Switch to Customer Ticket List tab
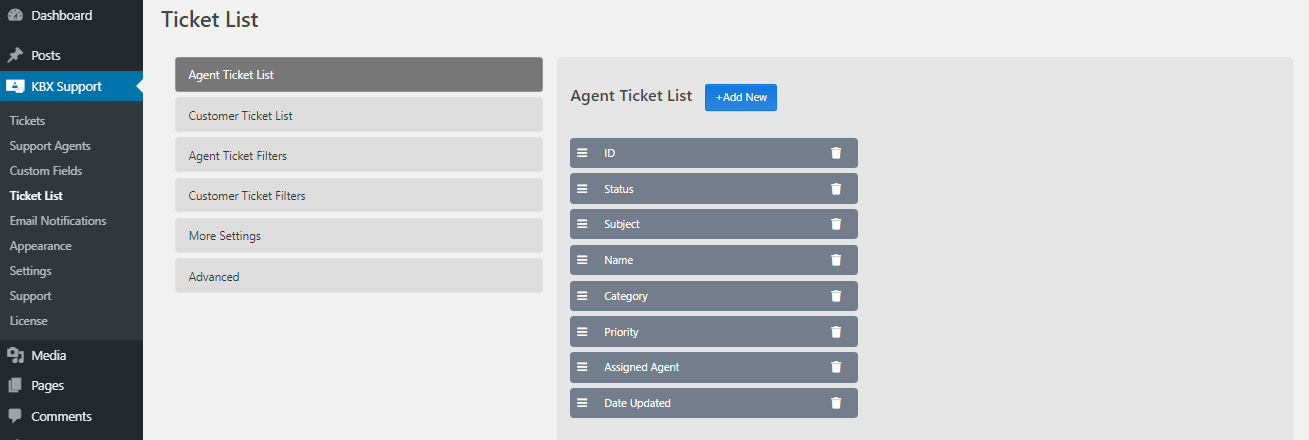Viewport: 1309px width, 440px height. coord(359,115)
